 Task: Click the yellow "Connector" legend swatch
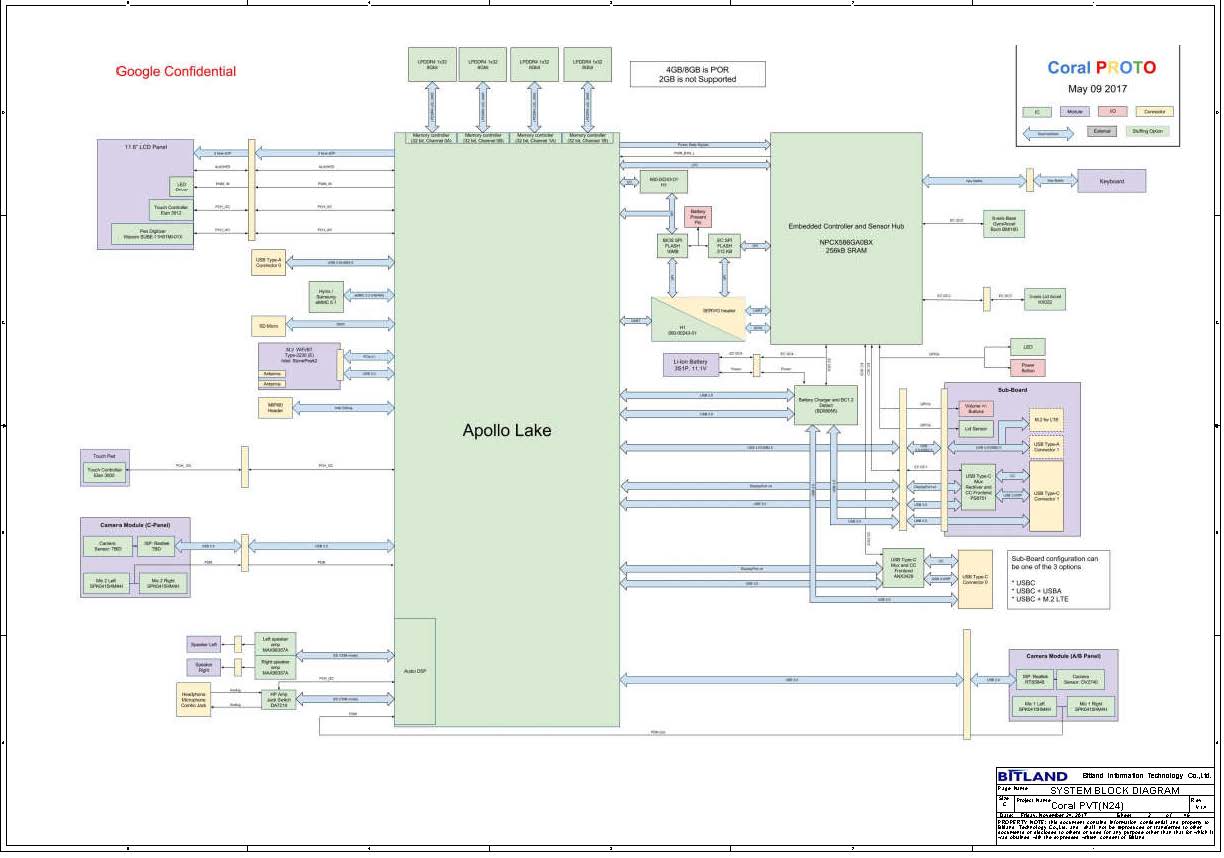(x=1154, y=112)
